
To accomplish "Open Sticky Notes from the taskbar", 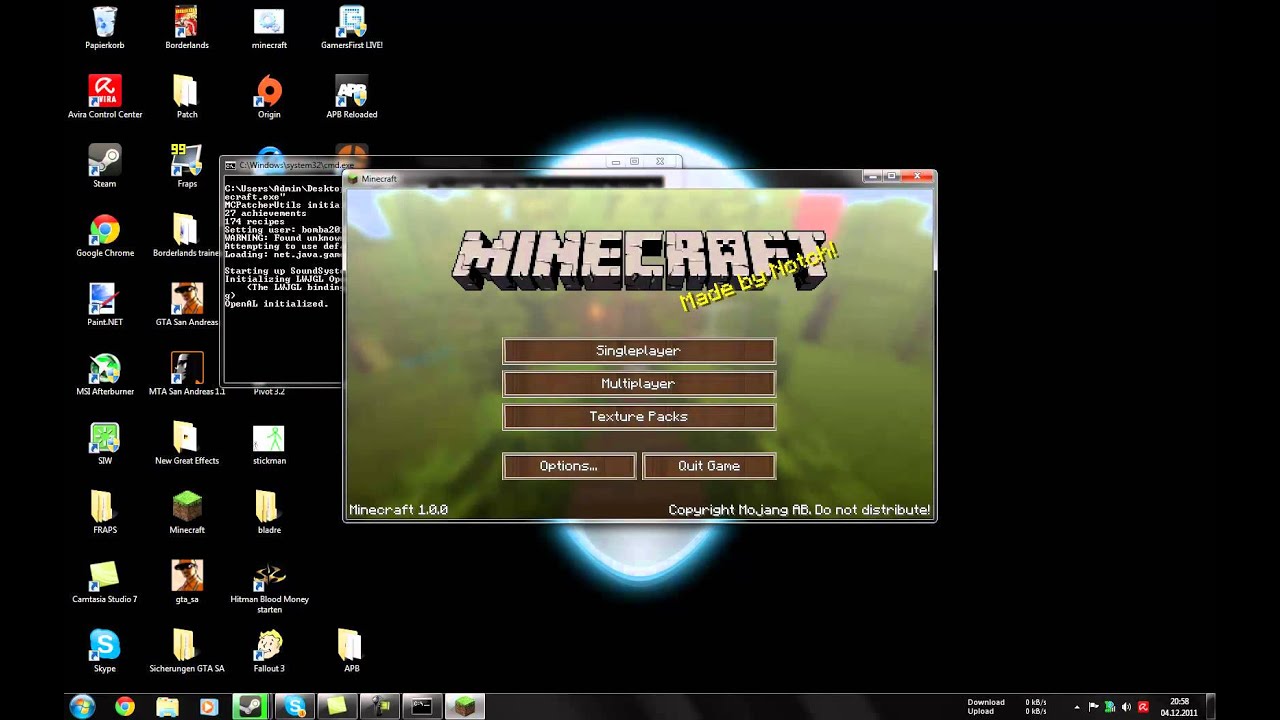I will pos(337,707).
